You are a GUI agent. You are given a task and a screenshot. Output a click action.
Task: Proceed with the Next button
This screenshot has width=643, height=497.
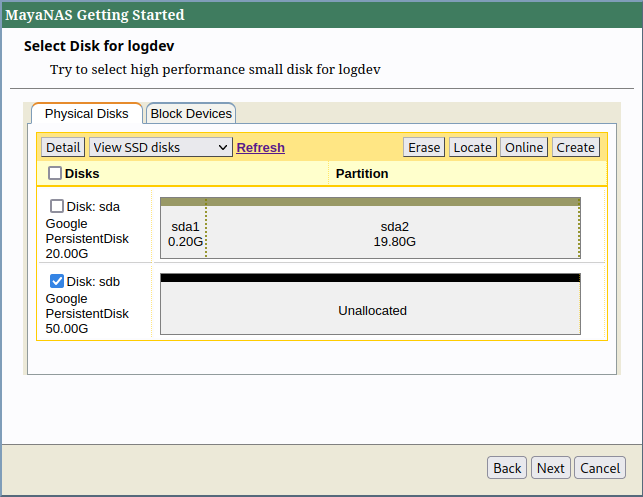pyautogui.click(x=550, y=468)
